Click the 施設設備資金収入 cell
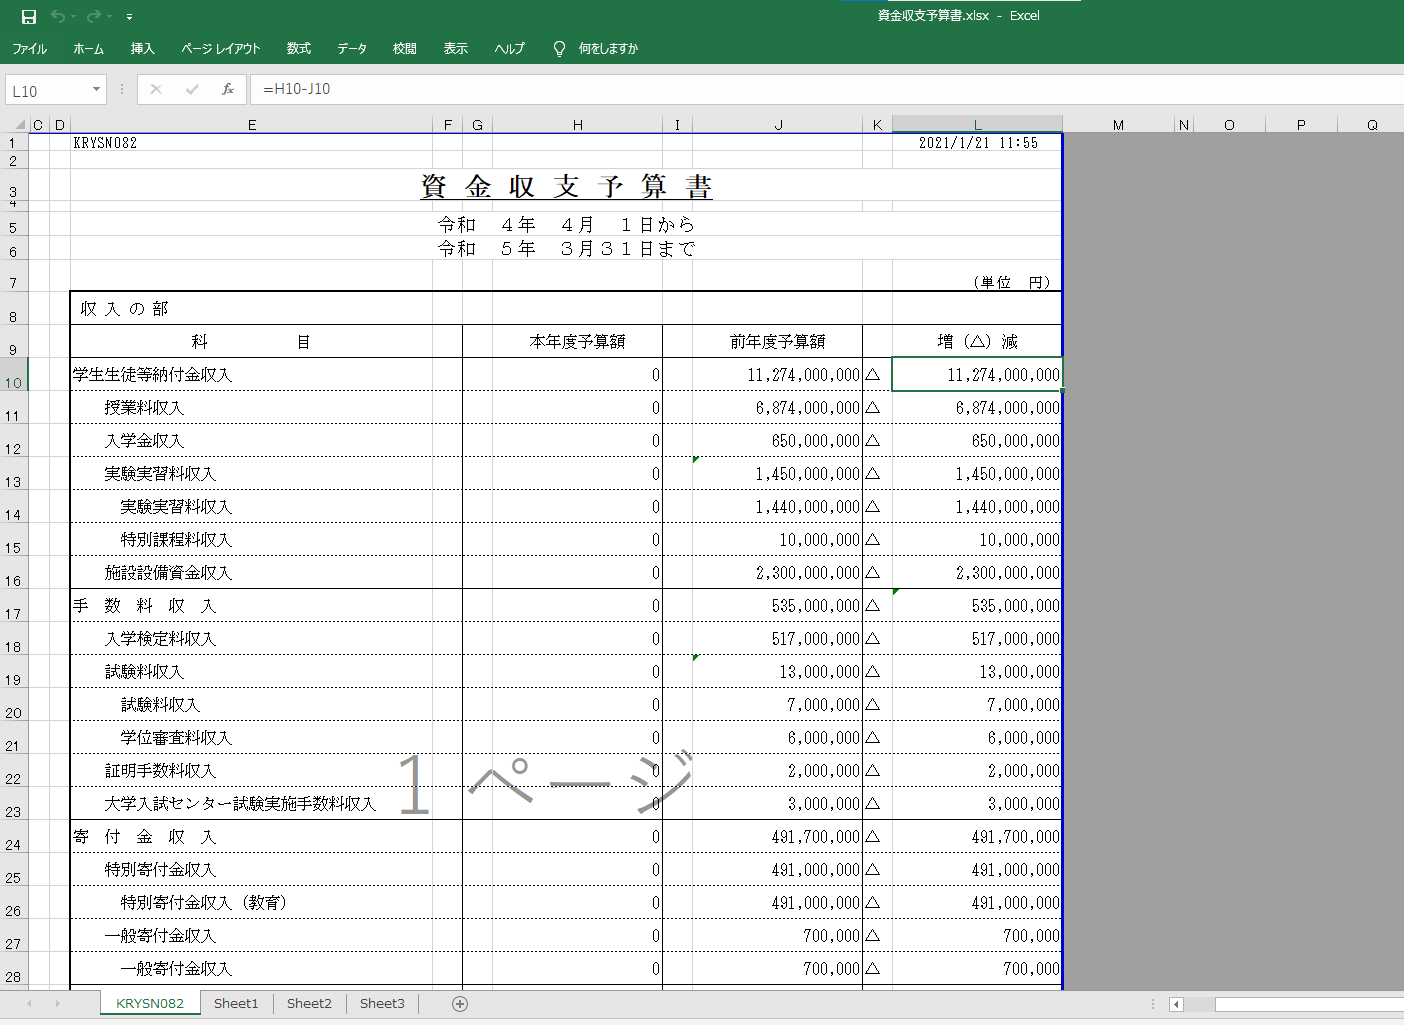The image size is (1404, 1025). click(x=168, y=573)
